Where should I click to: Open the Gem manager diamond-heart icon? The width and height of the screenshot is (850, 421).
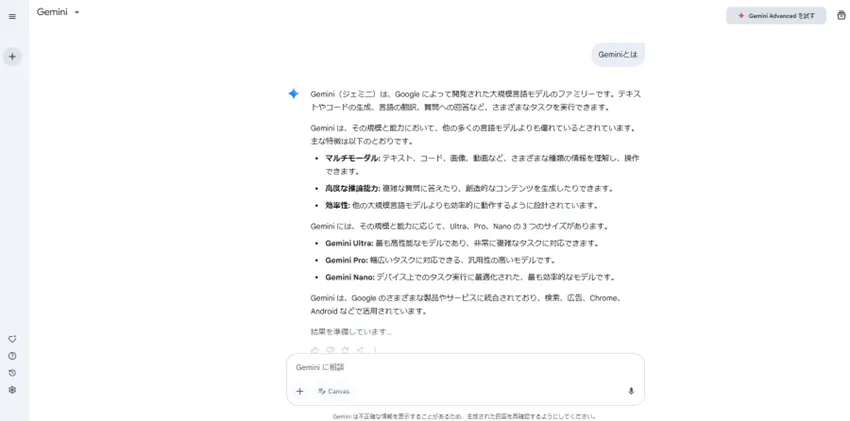pos(12,339)
